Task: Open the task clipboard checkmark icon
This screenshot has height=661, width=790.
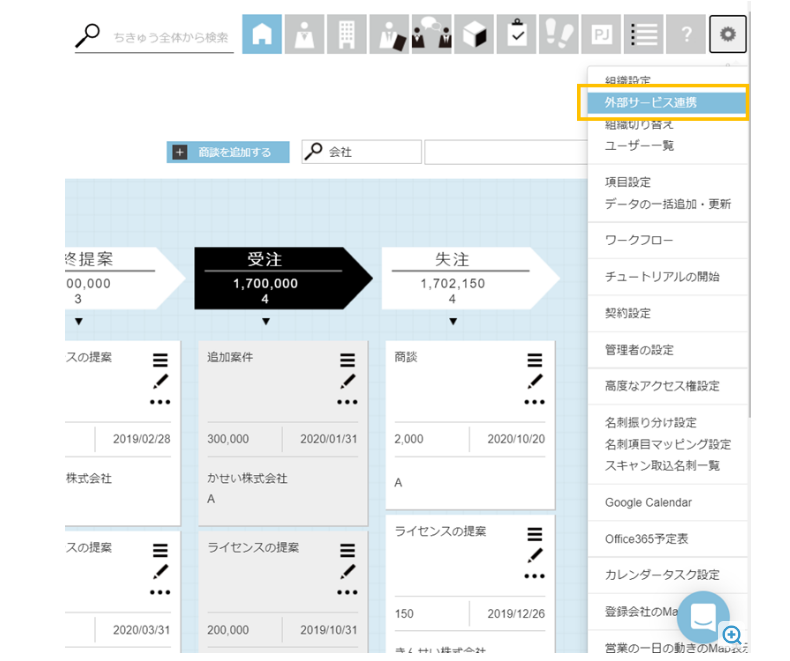Action: (516, 34)
